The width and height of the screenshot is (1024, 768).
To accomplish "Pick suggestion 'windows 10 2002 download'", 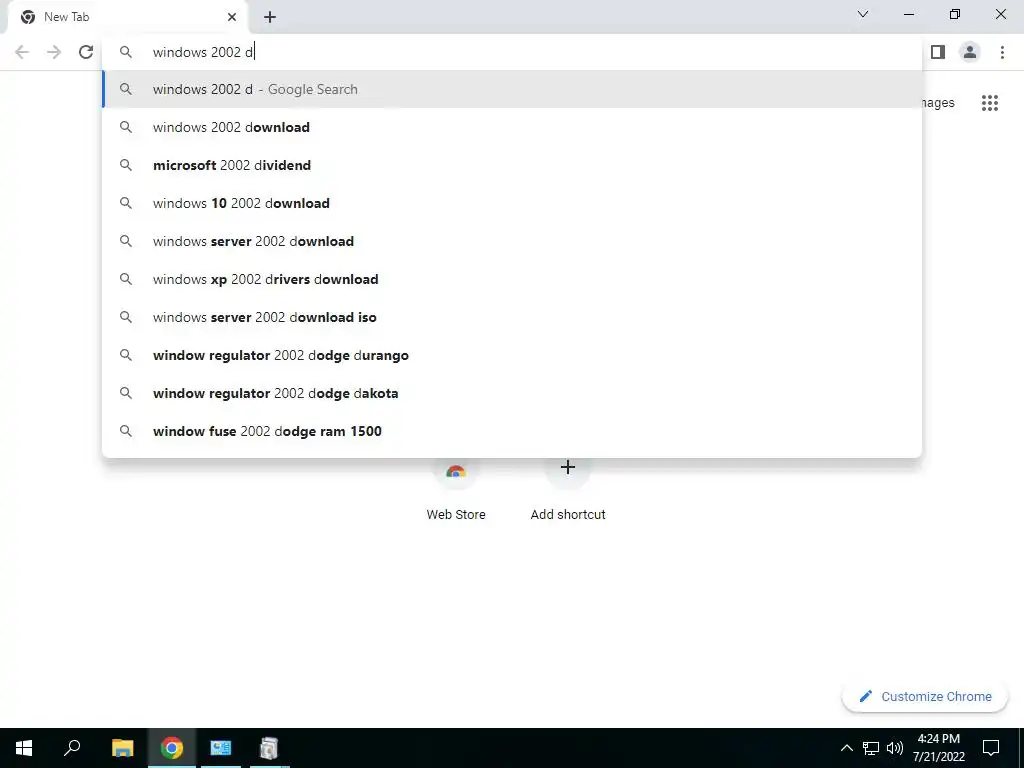I will [512, 203].
